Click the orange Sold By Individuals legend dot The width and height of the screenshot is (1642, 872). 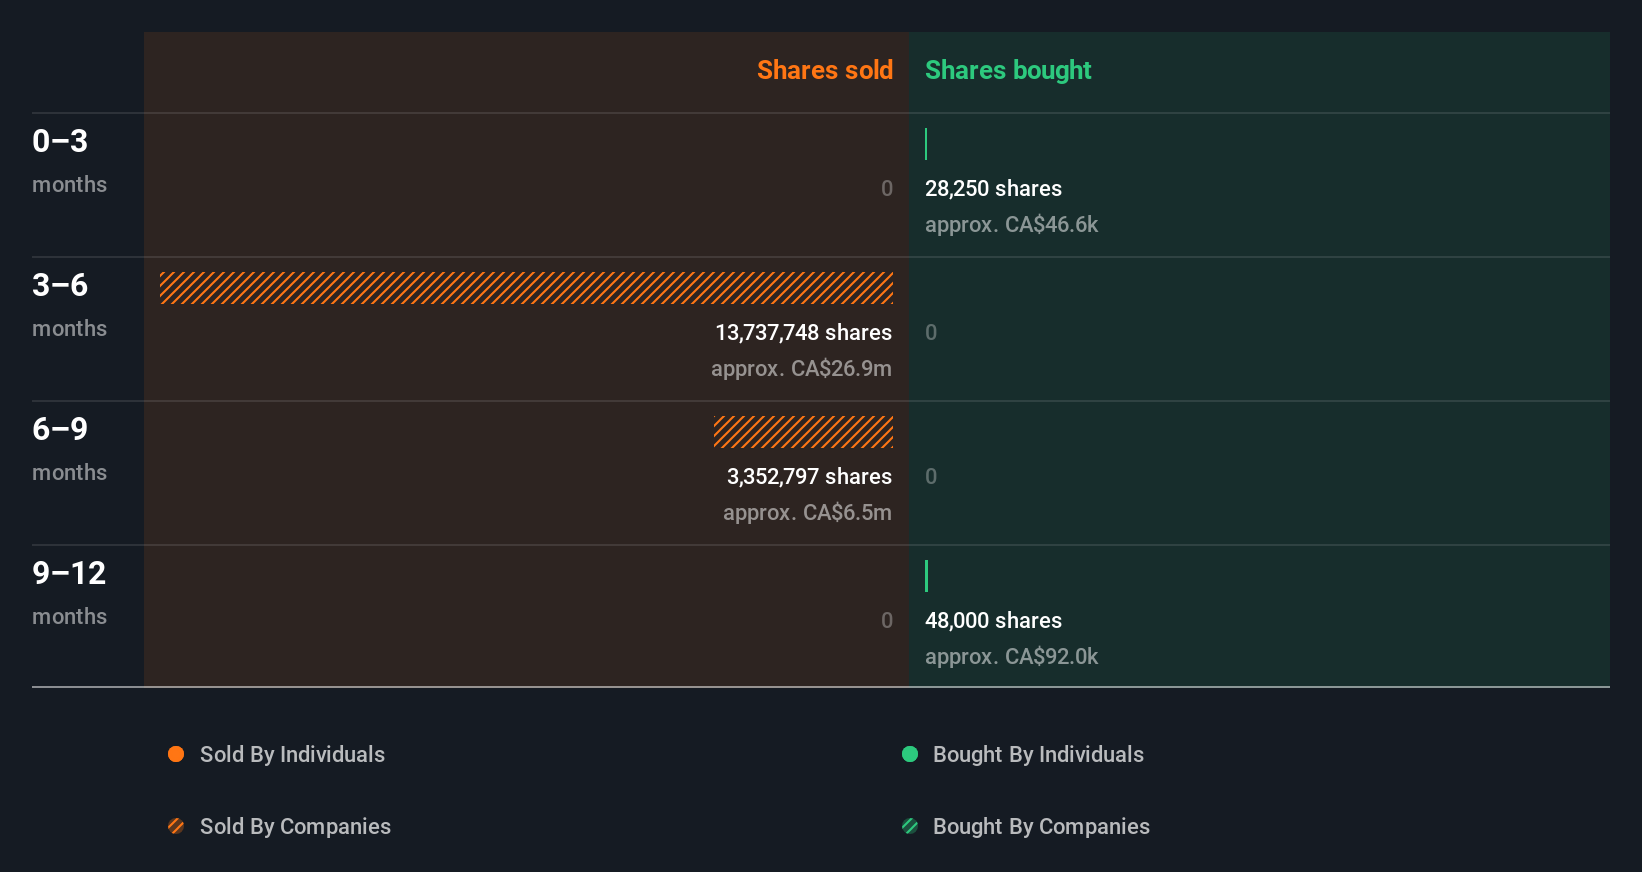pos(176,754)
